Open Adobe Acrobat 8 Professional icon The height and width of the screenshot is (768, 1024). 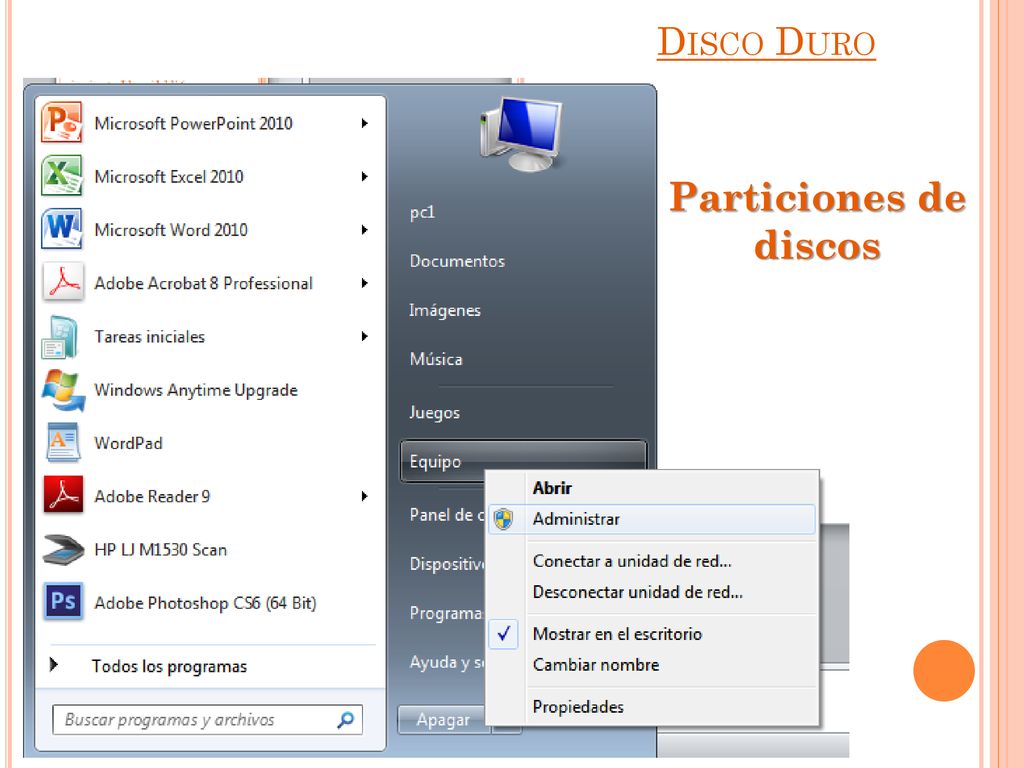(x=63, y=282)
